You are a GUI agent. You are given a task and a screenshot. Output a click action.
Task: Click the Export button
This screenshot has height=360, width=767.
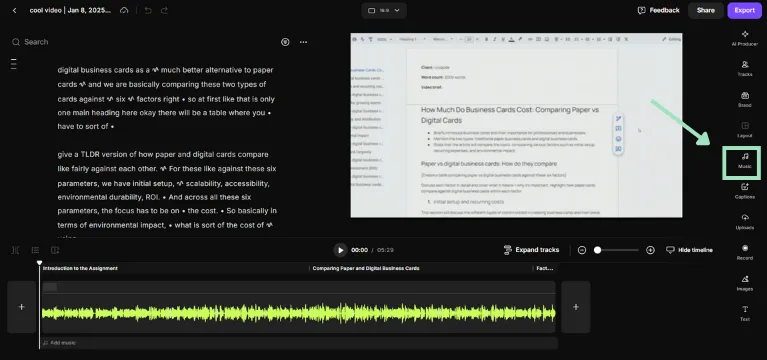tap(744, 10)
